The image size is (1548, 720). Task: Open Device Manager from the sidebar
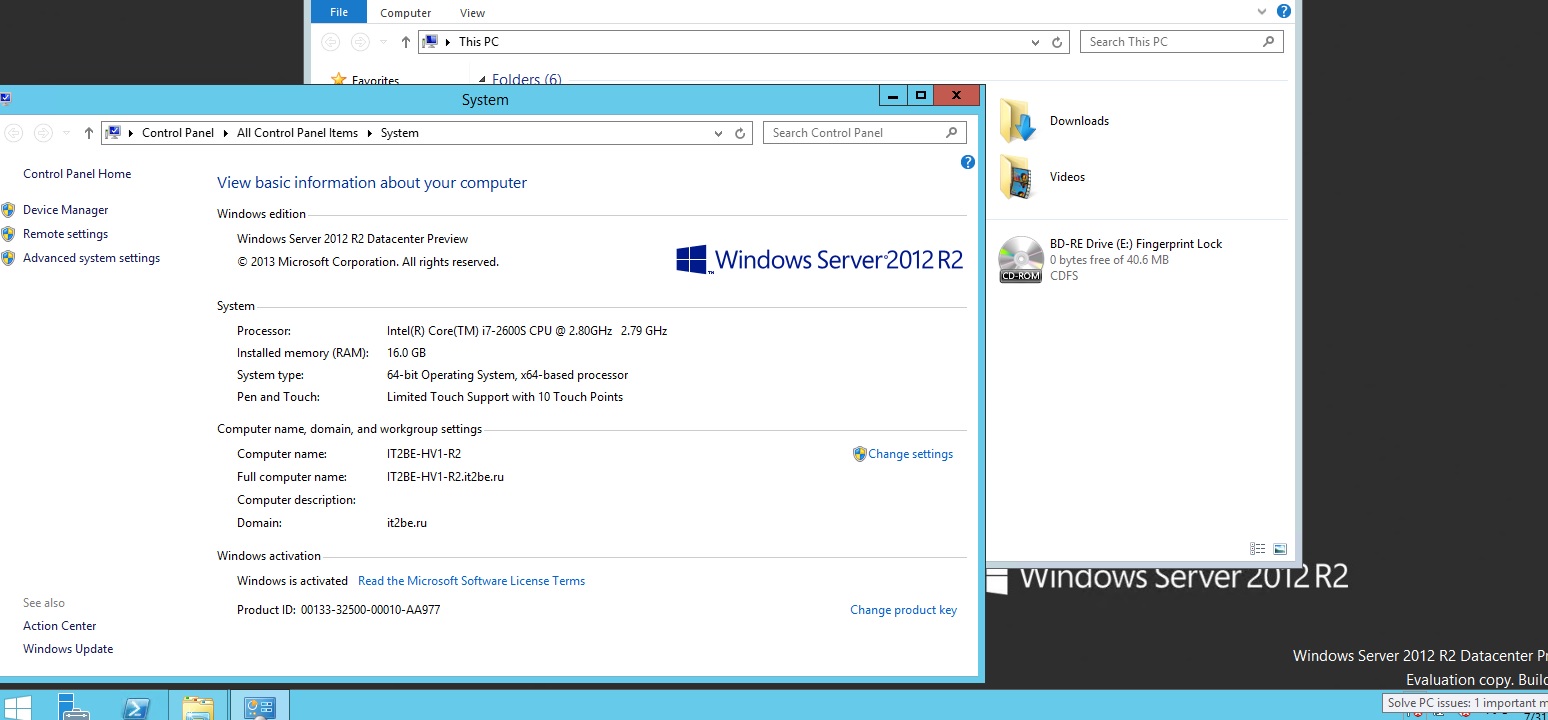[x=65, y=209]
